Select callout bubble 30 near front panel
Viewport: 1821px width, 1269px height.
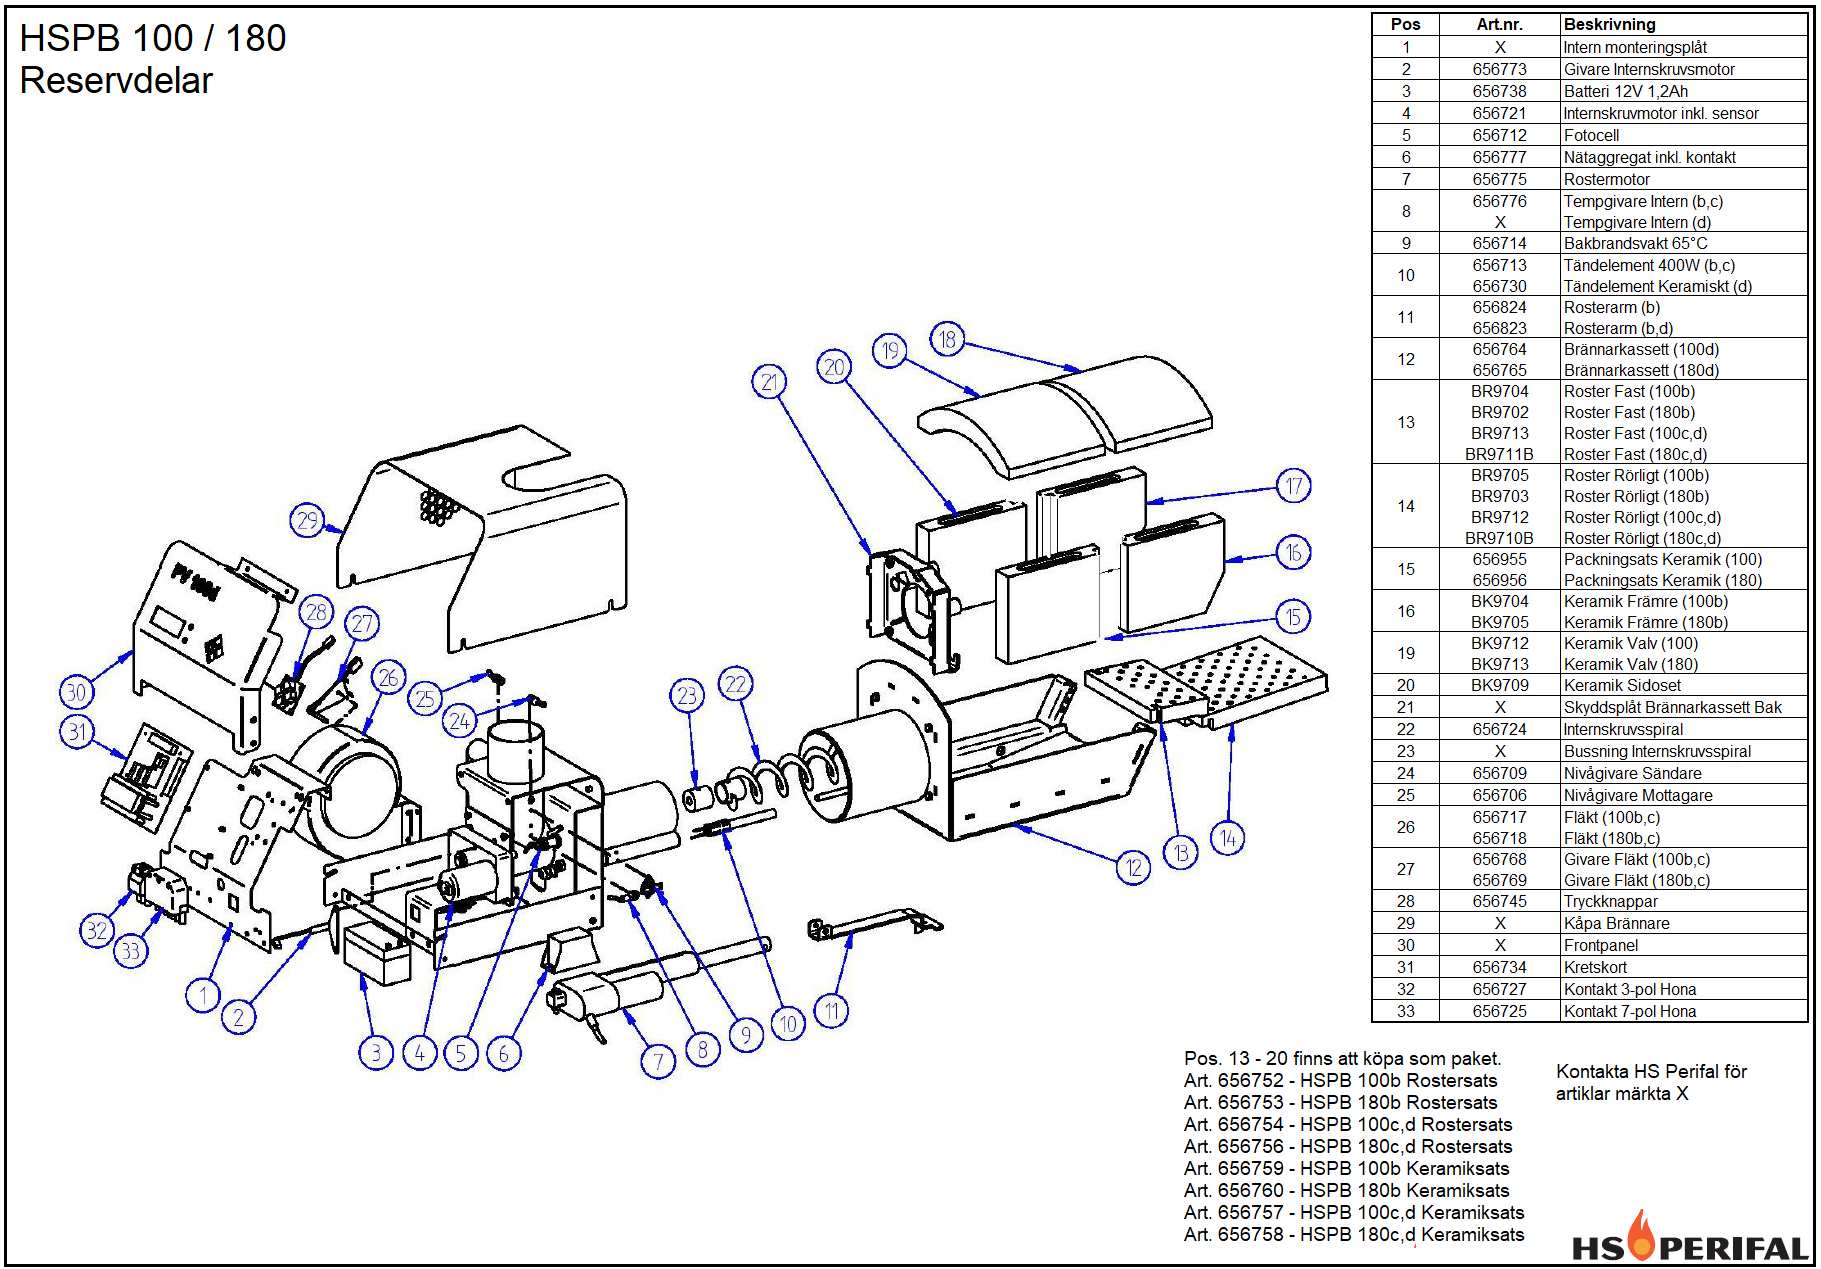click(77, 692)
